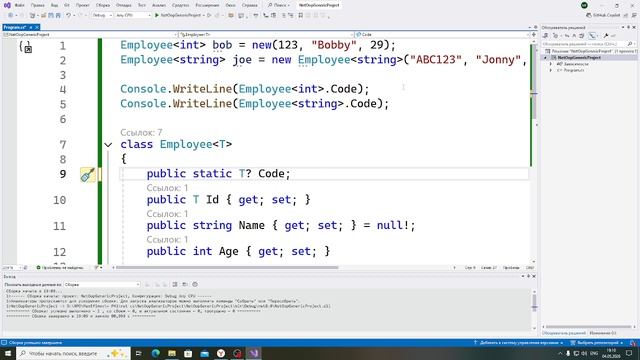Open the Any CPU platform dropdown

tap(133, 15)
